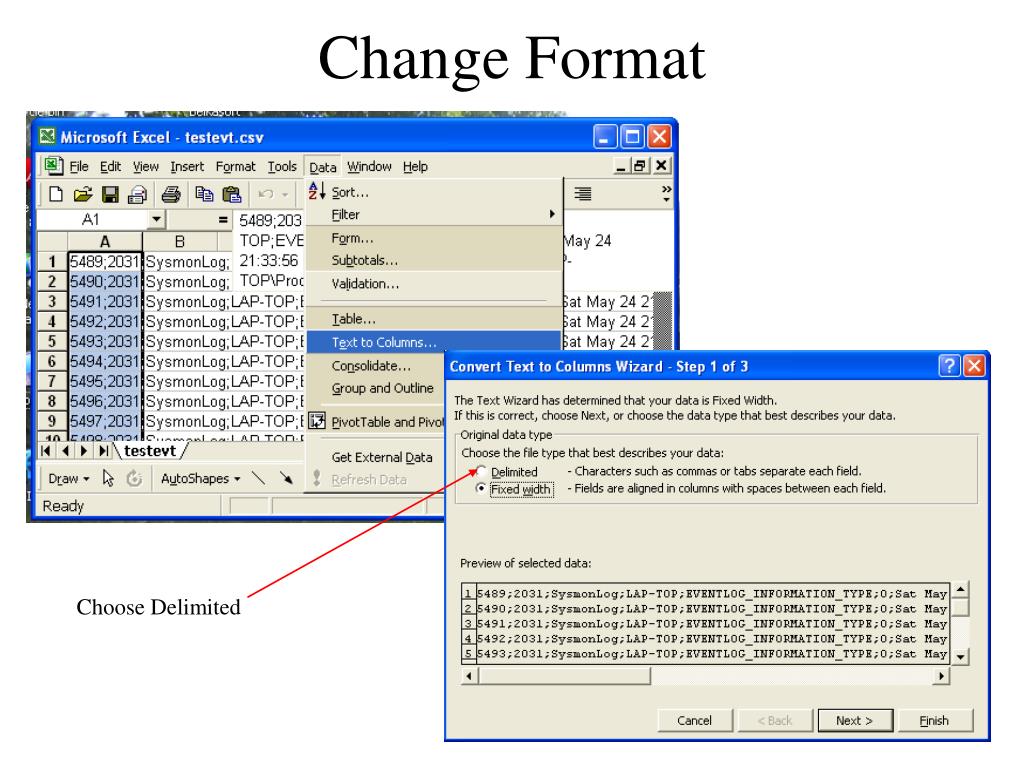Click the testevt sheet tab
The image size is (1024, 768).
[x=150, y=451]
